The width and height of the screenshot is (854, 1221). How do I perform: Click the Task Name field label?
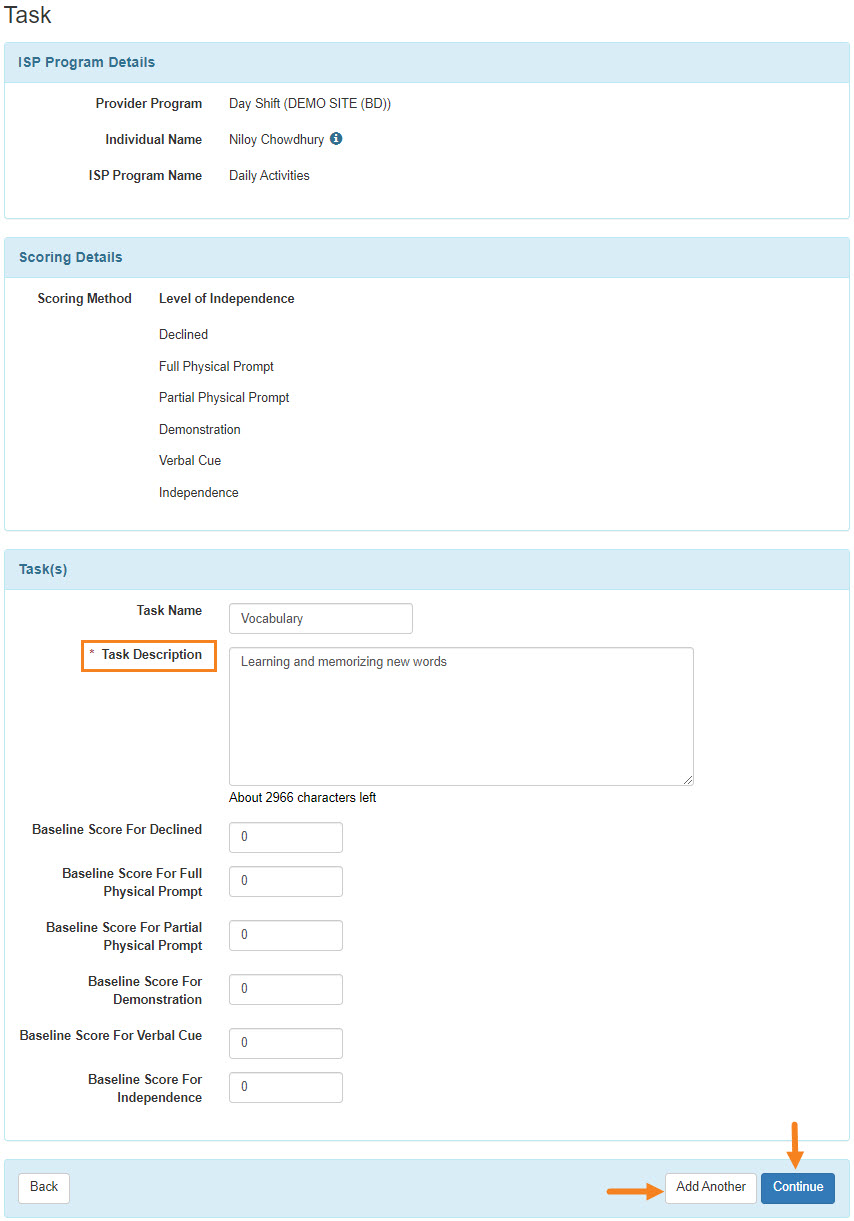[169, 610]
